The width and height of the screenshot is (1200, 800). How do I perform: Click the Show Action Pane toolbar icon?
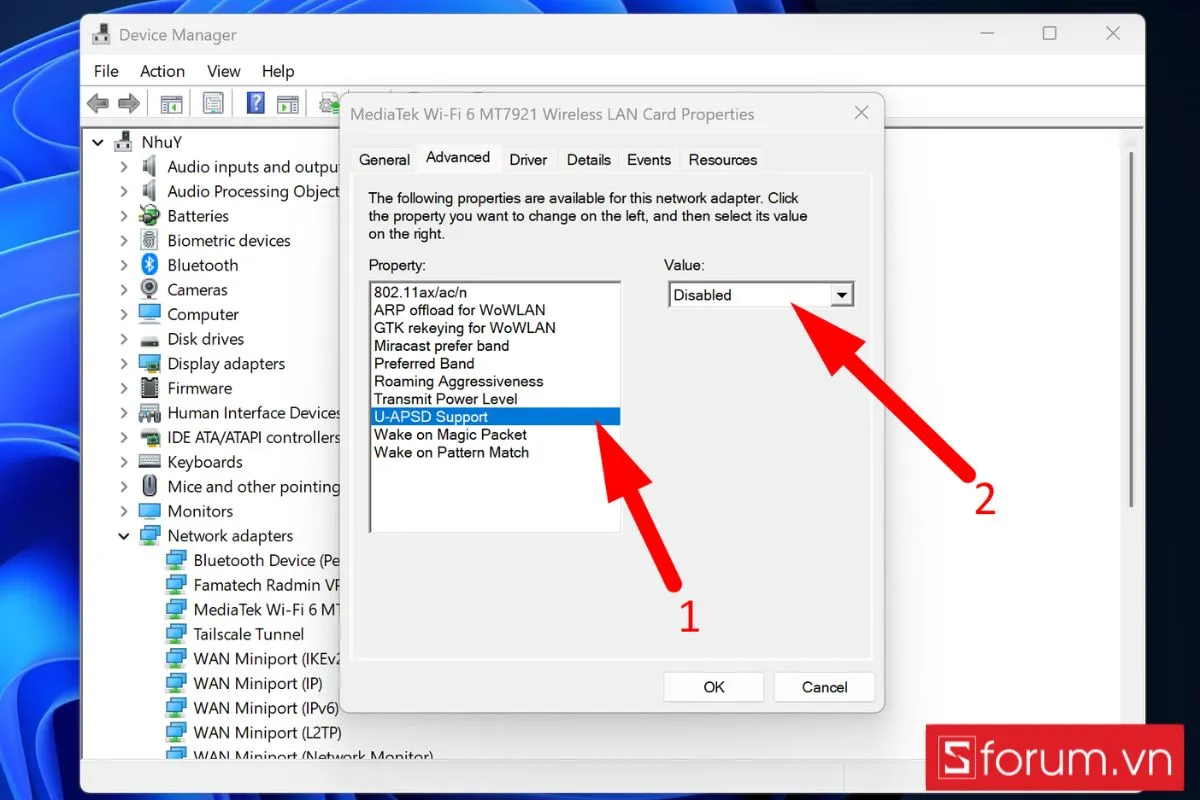point(288,103)
